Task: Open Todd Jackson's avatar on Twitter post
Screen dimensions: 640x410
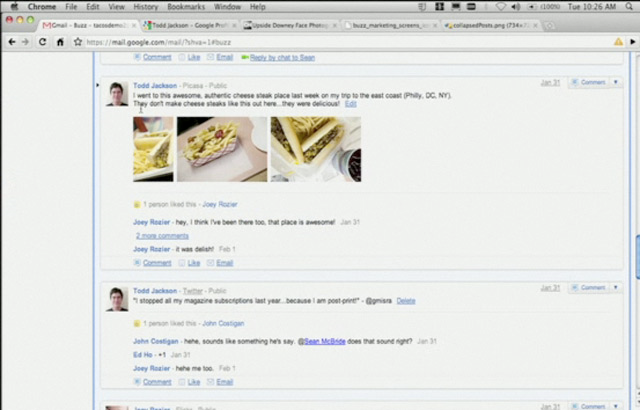Action: [117, 299]
